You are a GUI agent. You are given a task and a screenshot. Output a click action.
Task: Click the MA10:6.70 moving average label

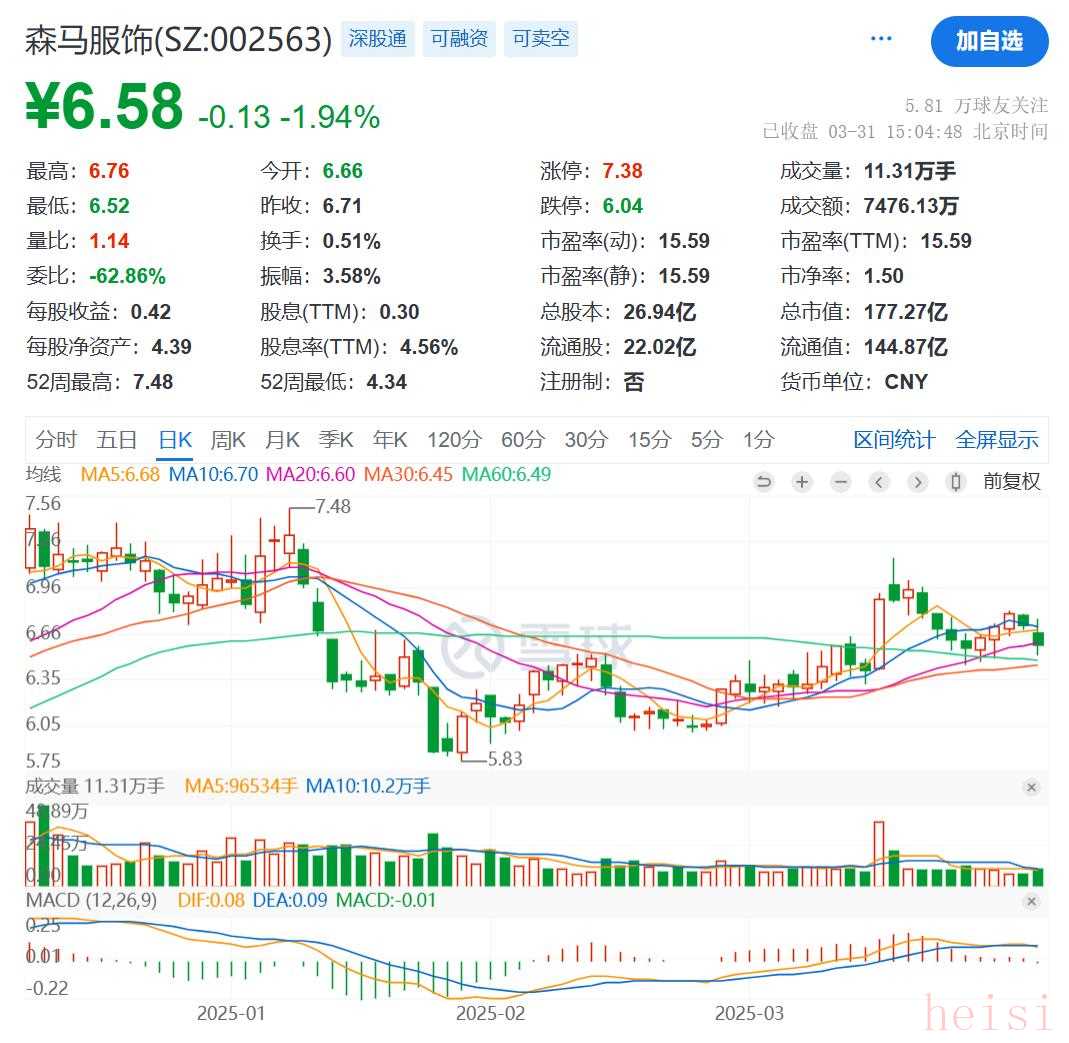tap(213, 474)
